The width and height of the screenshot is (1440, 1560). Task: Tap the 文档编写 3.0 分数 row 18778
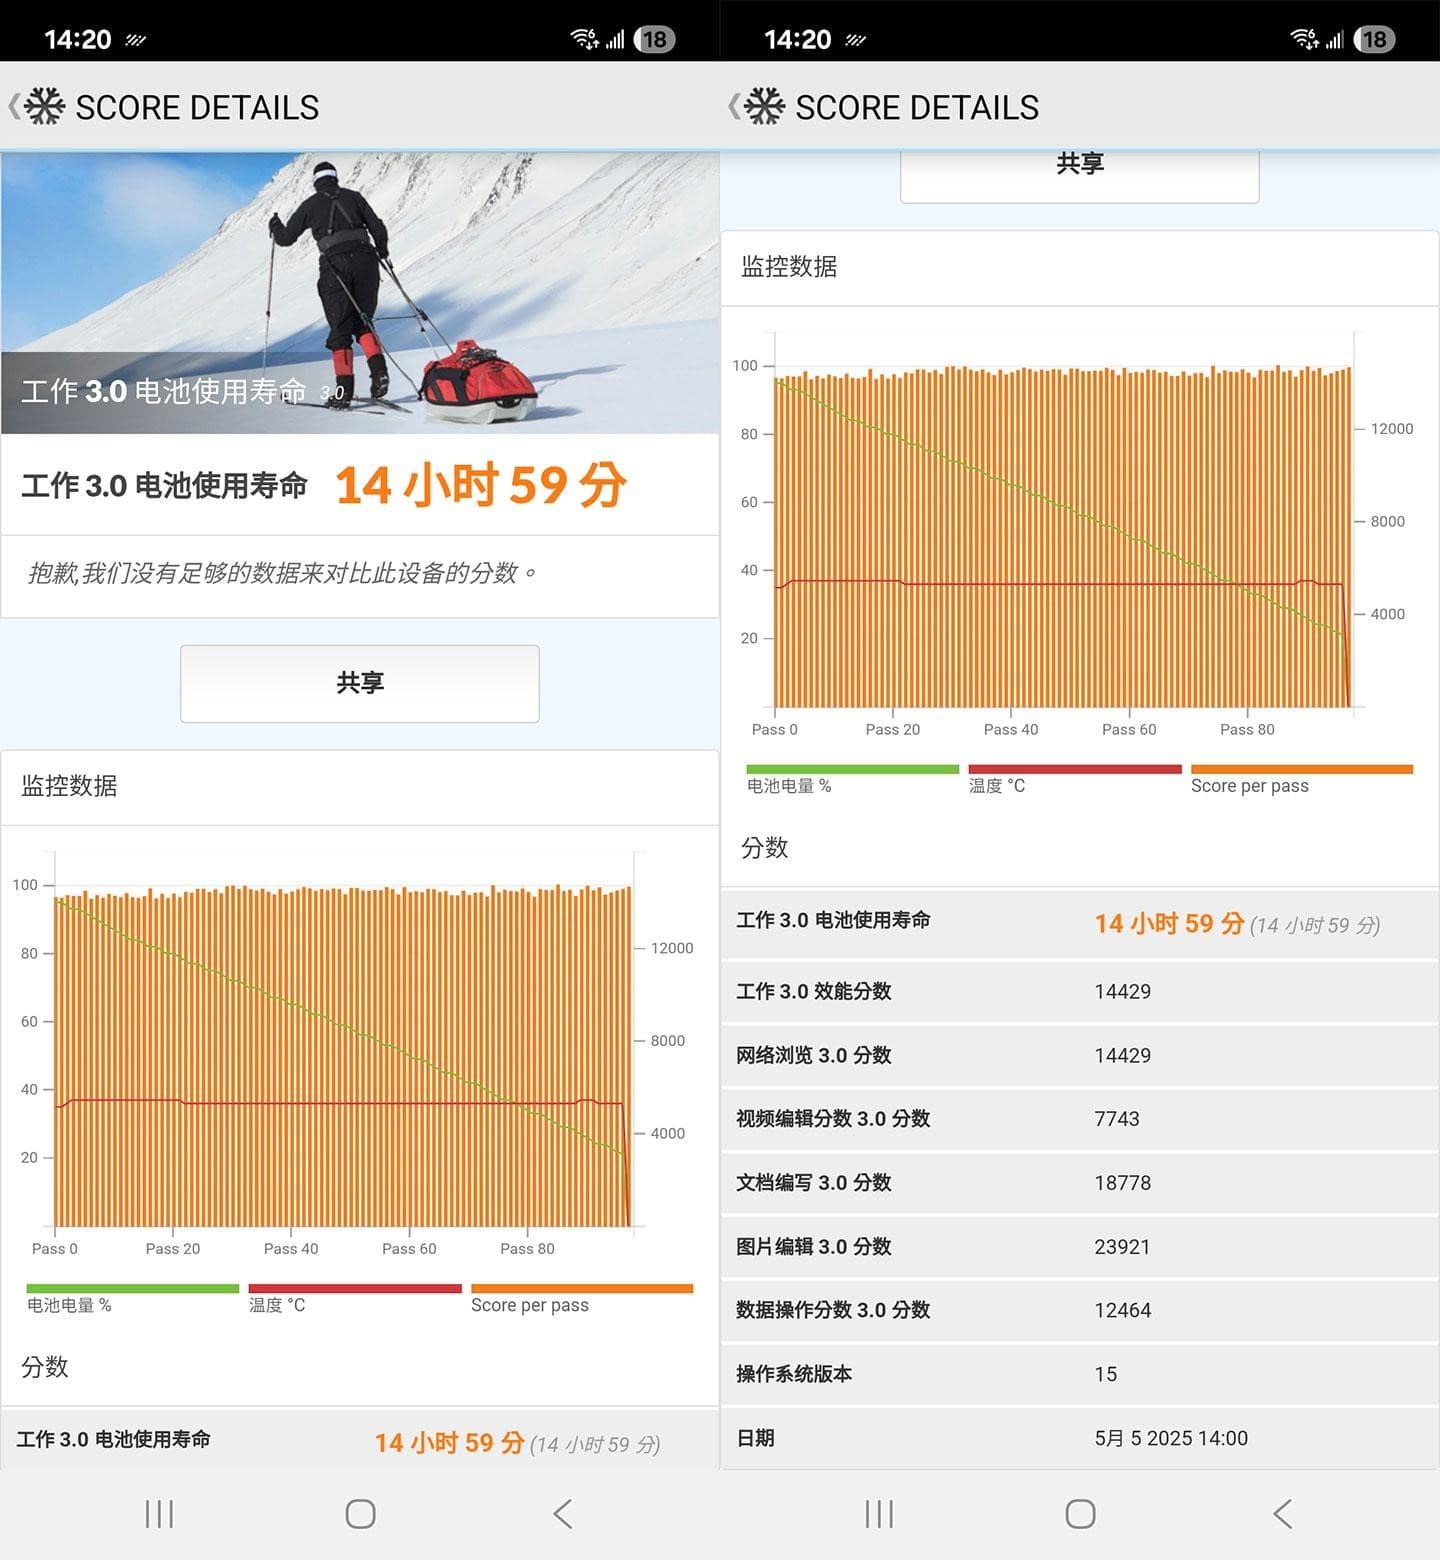(1080, 1183)
